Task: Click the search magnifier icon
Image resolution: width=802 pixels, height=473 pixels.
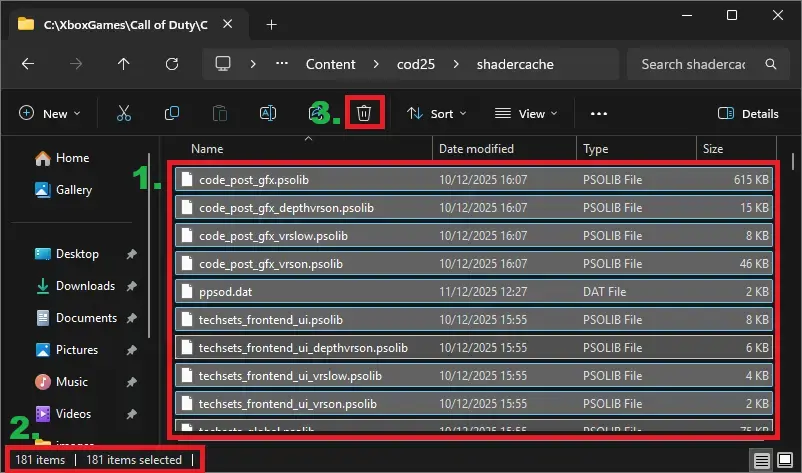Action: [771, 64]
